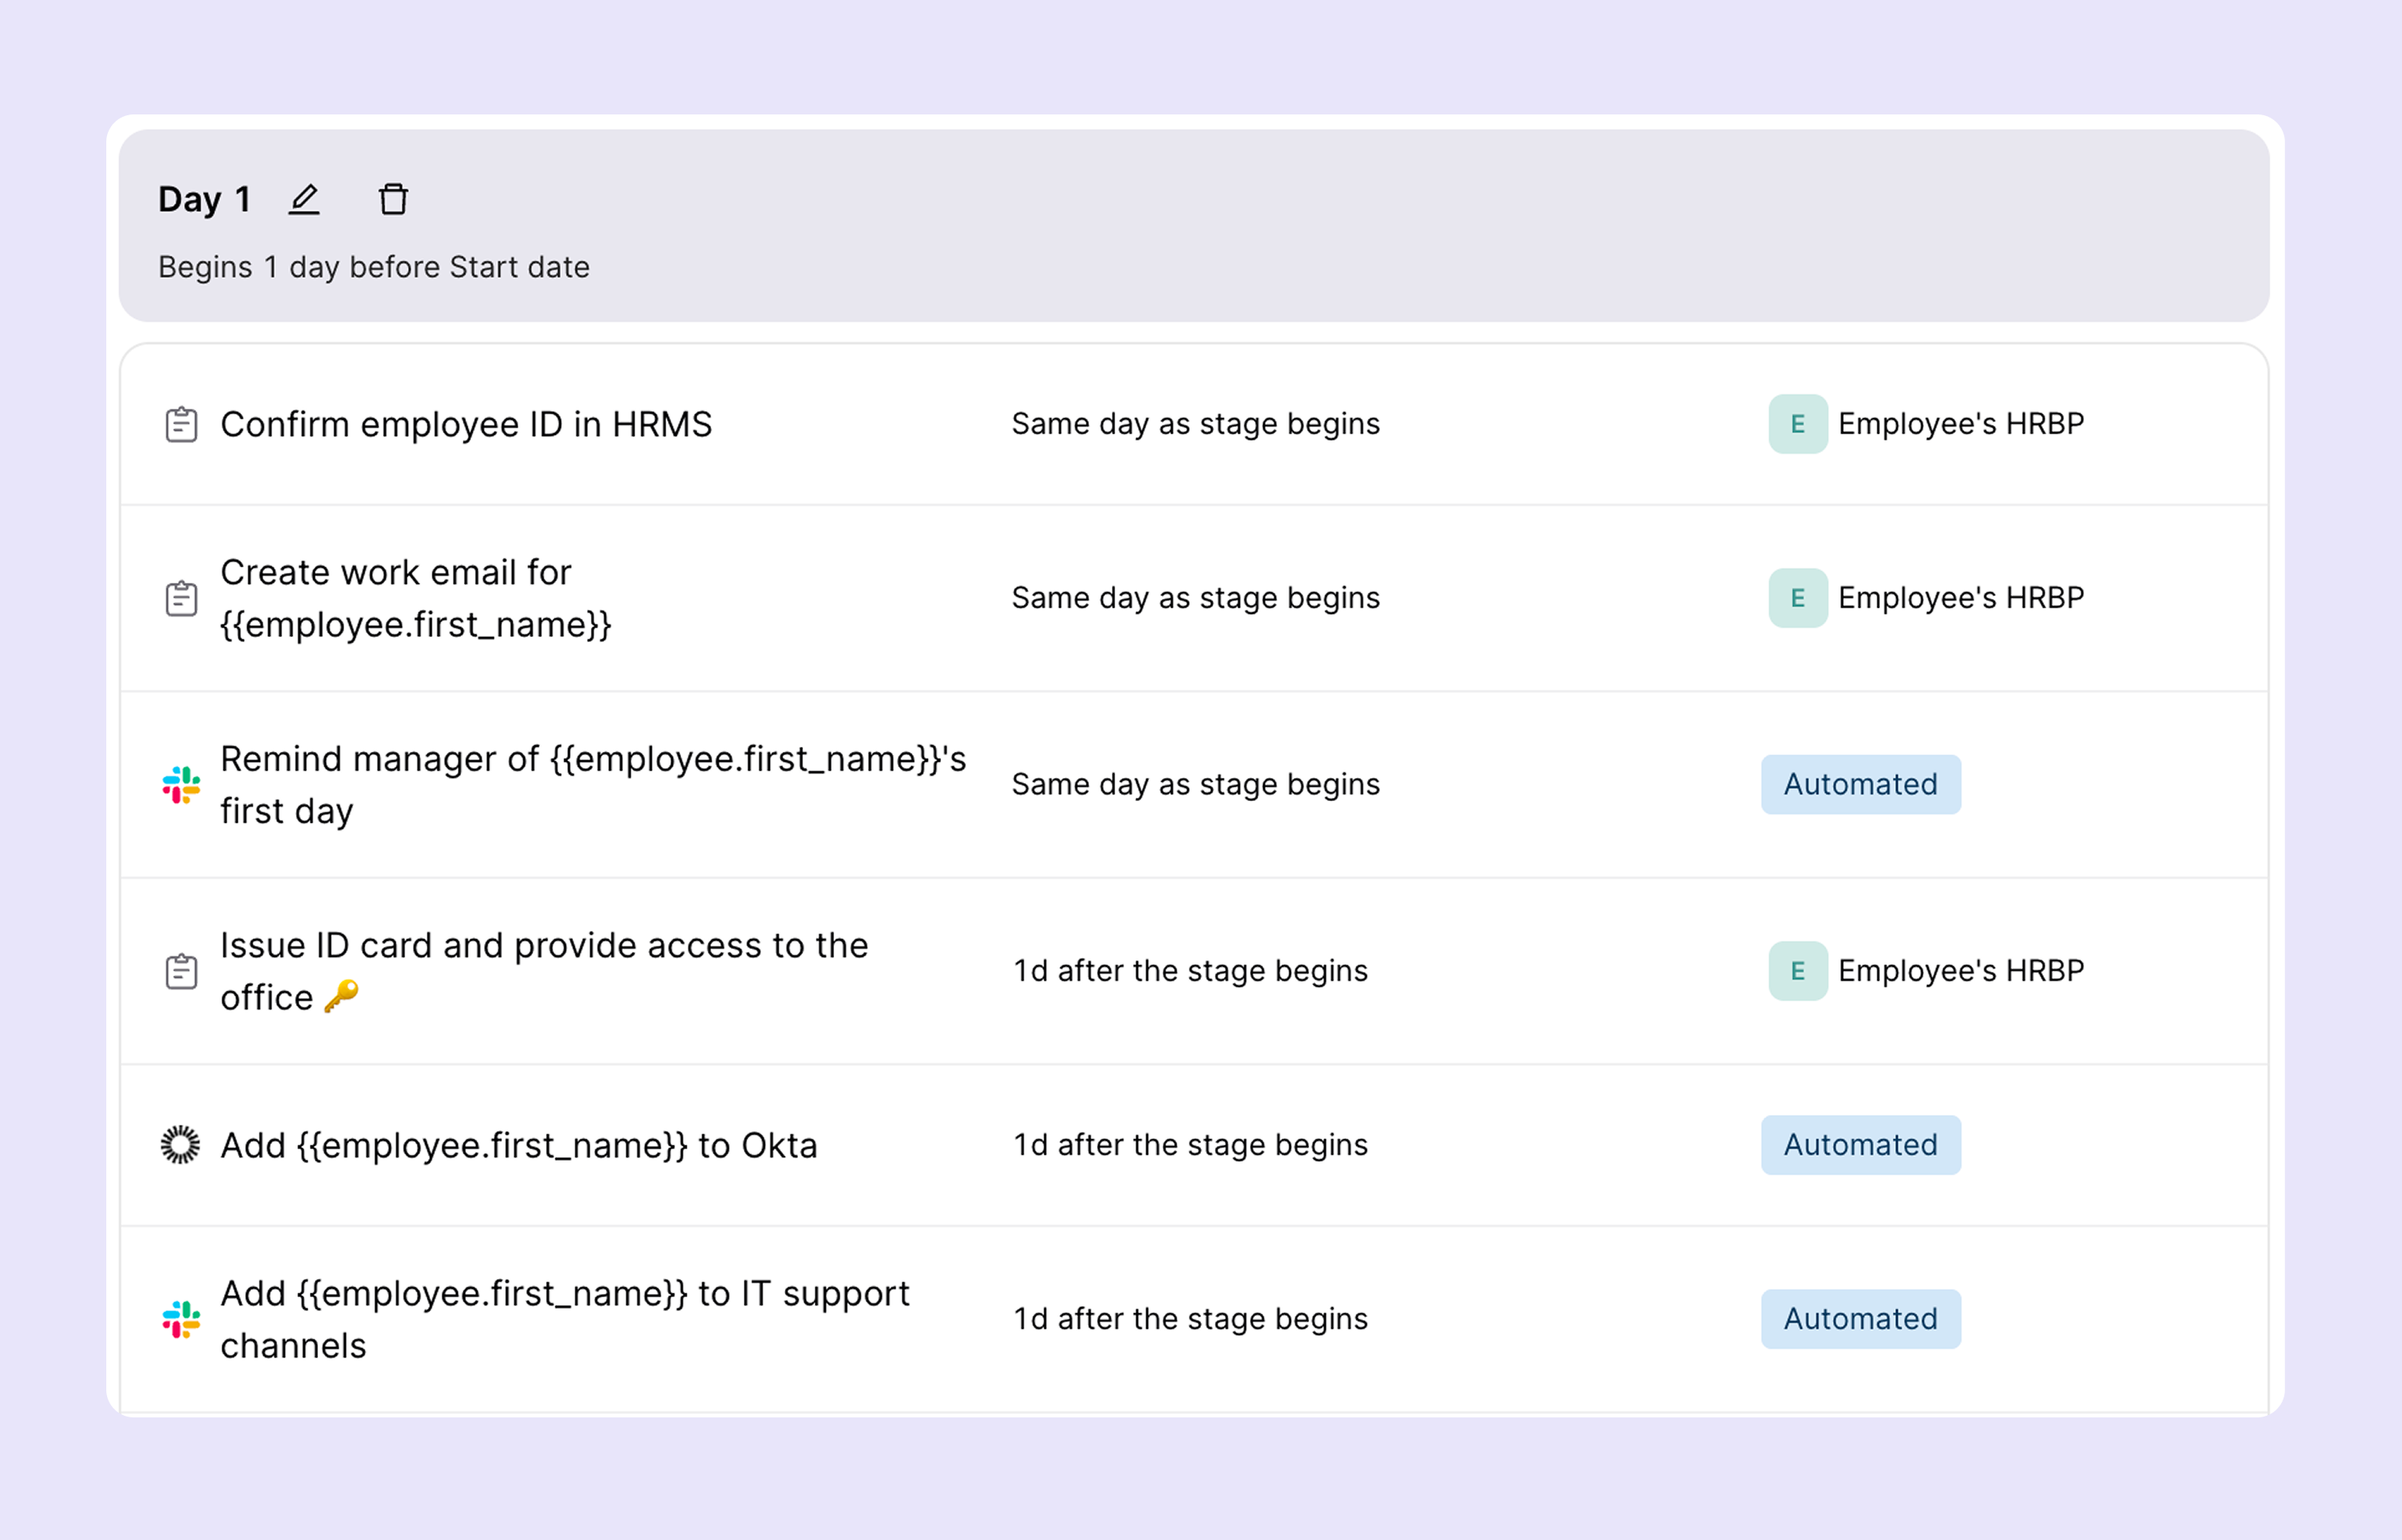This screenshot has height=1540, width=2402.
Task: Click Slack icon on Remind manager task
Action: click(x=181, y=785)
